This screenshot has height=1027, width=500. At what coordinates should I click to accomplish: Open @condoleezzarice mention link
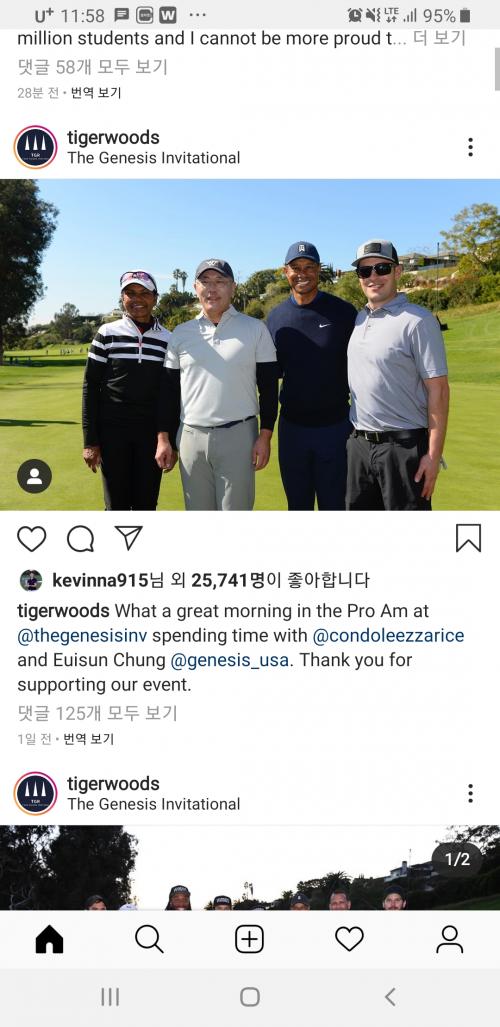[x=388, y=635]
